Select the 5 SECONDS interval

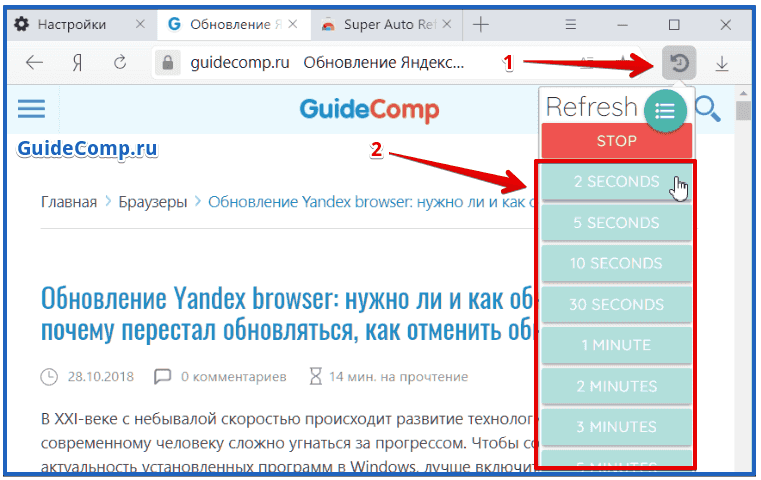pos(616,223)
